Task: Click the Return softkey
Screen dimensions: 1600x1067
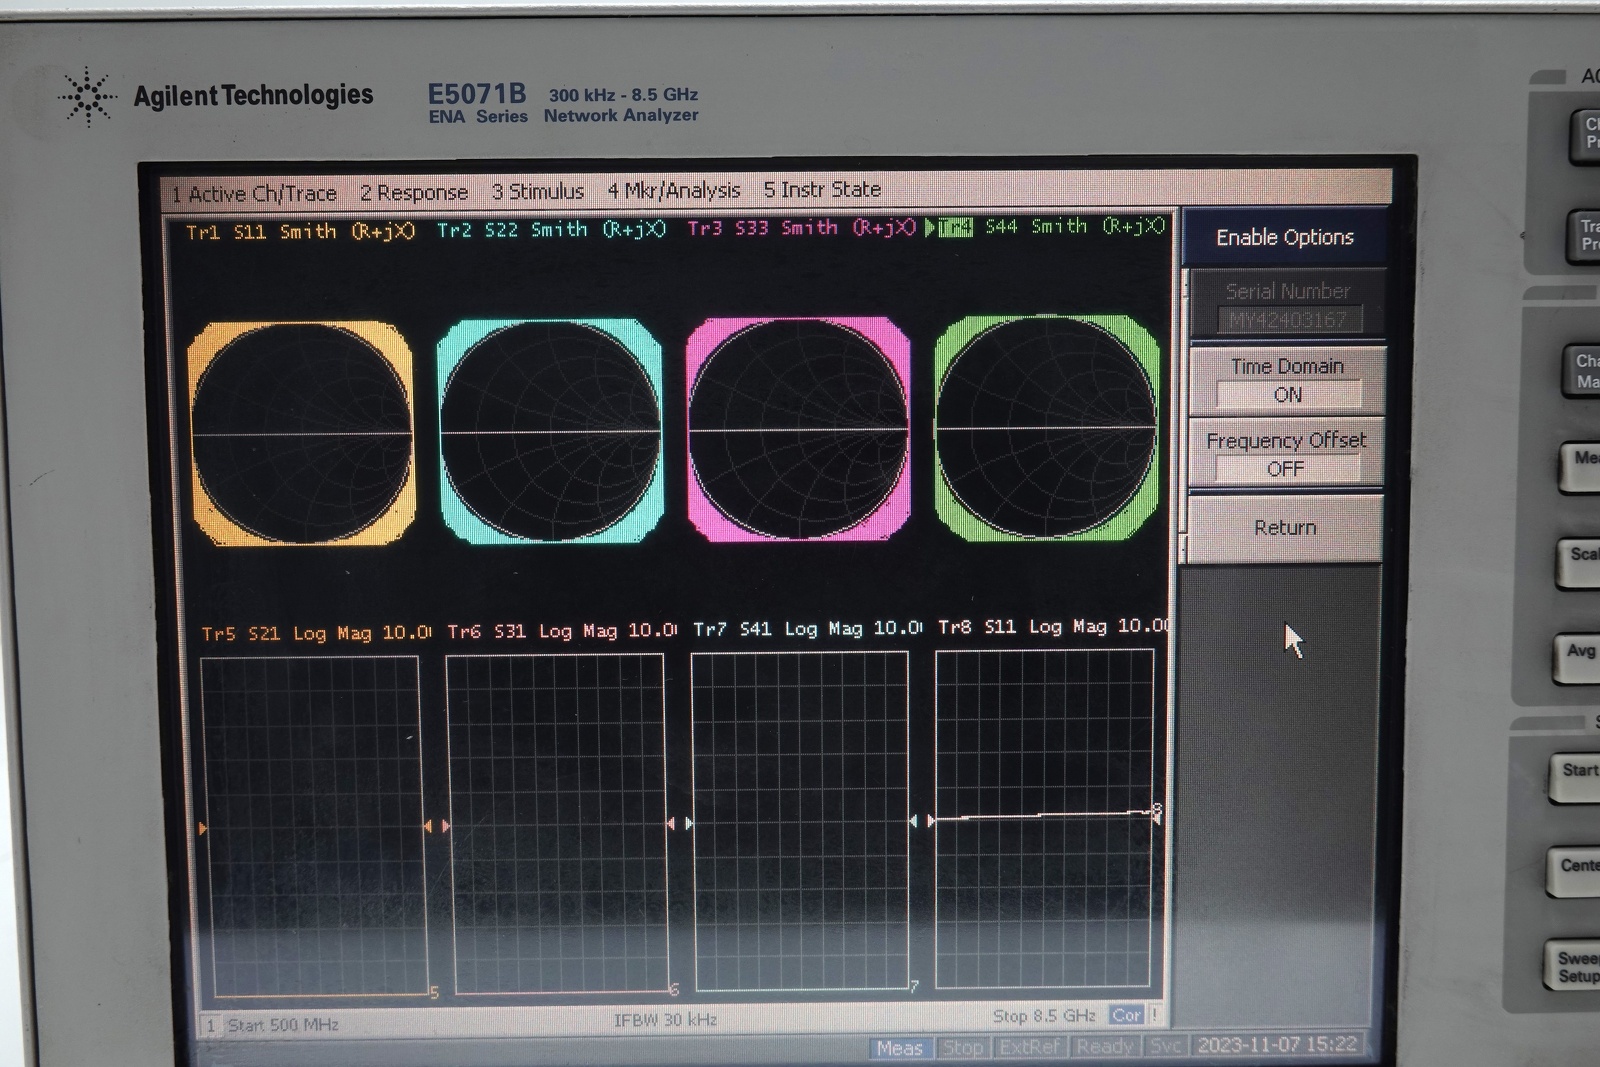Action: point(1285,528)
